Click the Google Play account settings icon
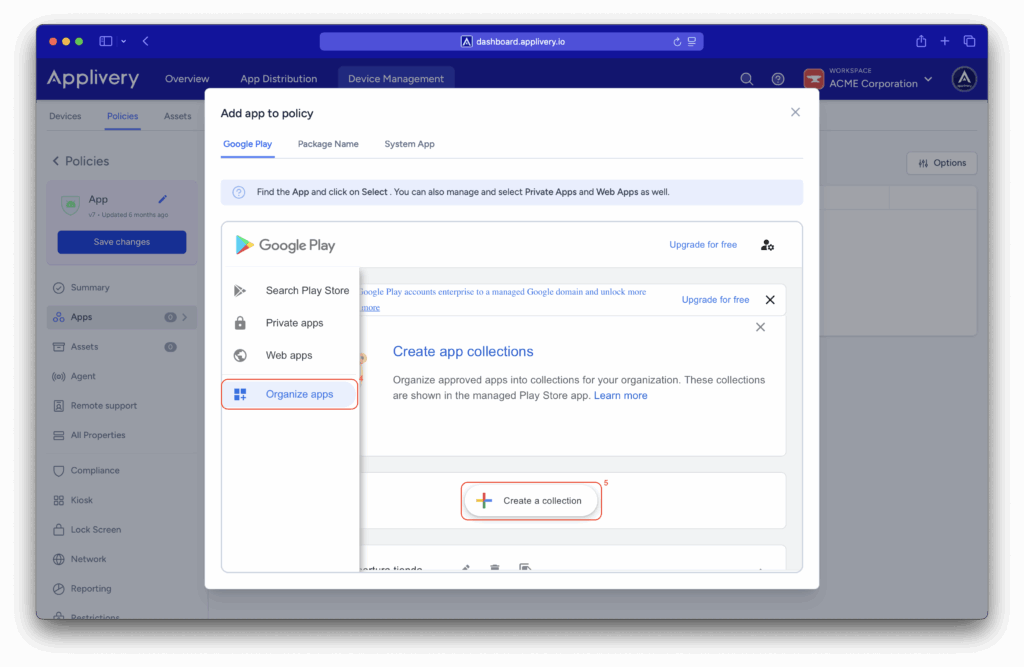Viewport: 1024px width, 667px height. pos(767,245)
